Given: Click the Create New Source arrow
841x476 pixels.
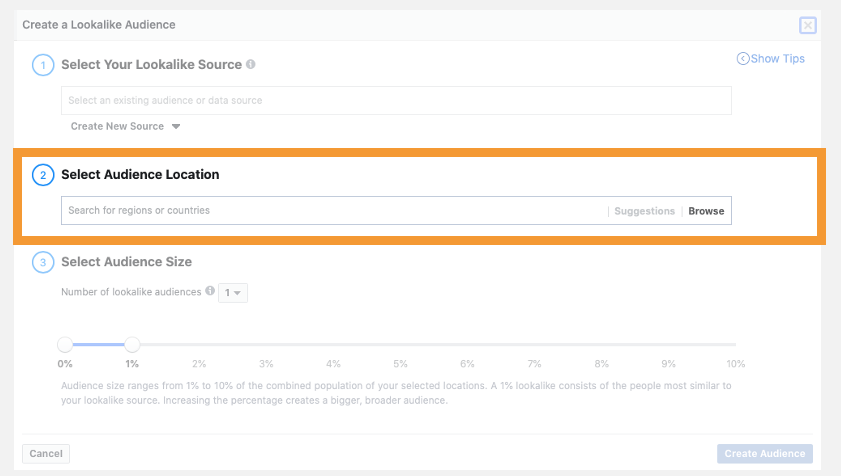Looking at the screenshot, I should 176,127.
